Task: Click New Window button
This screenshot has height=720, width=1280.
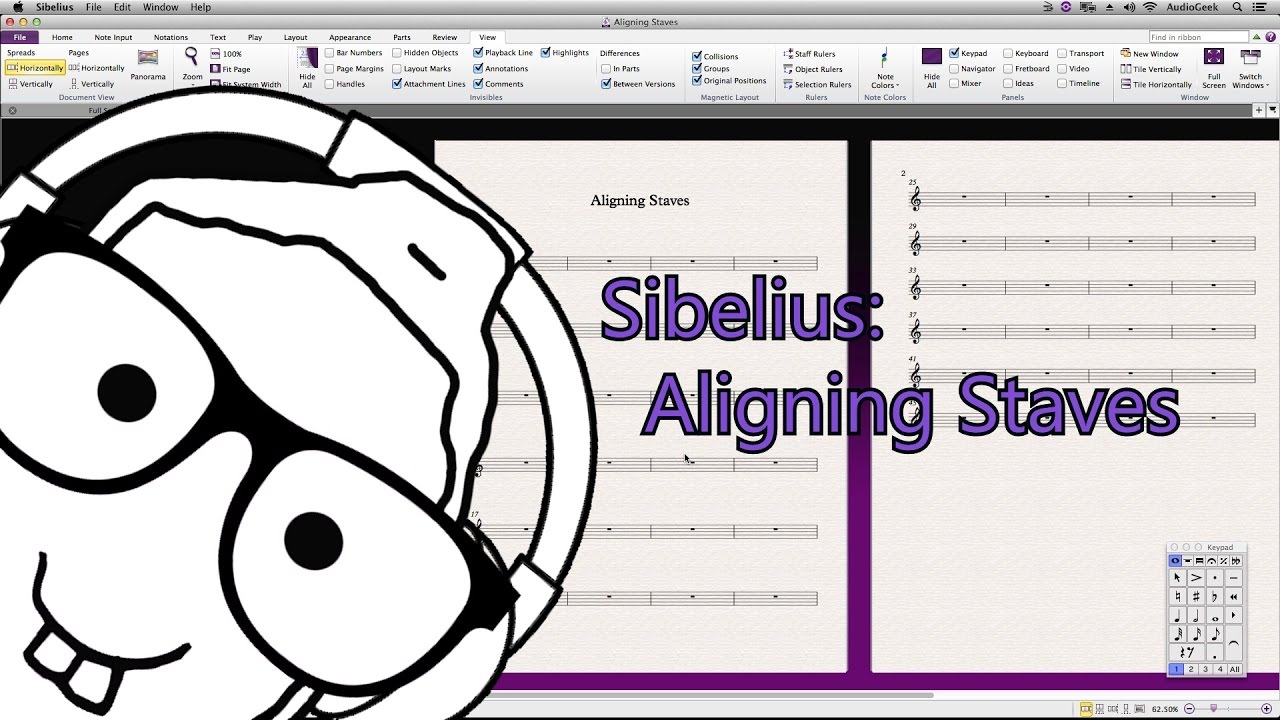Action: [1150, 54]
